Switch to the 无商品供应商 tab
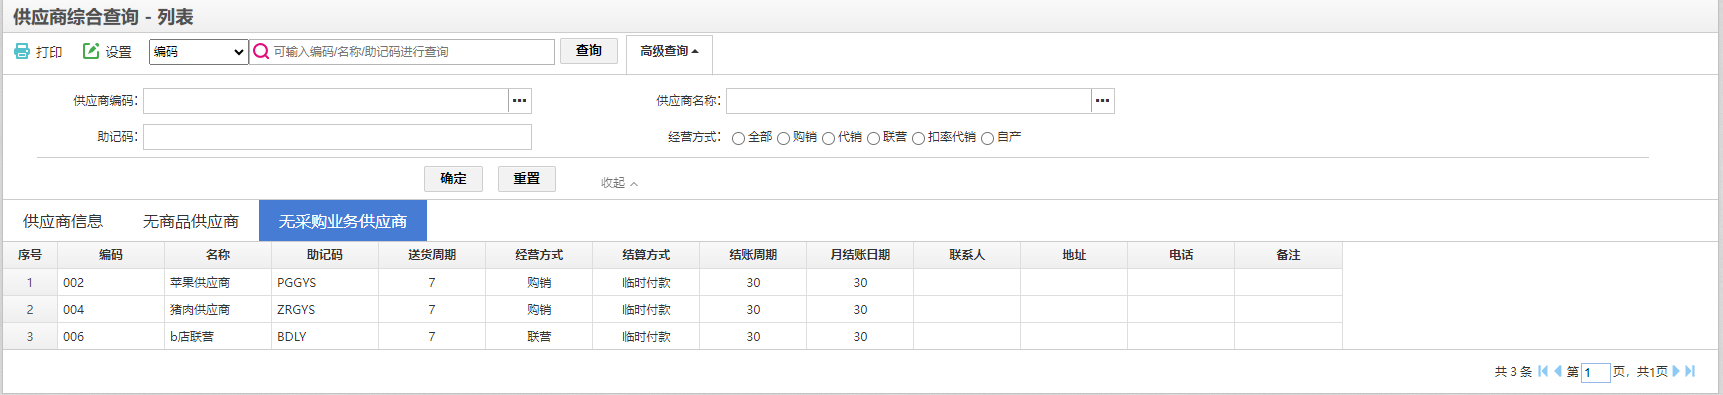The image size is (1723, 395). point(191,221)
